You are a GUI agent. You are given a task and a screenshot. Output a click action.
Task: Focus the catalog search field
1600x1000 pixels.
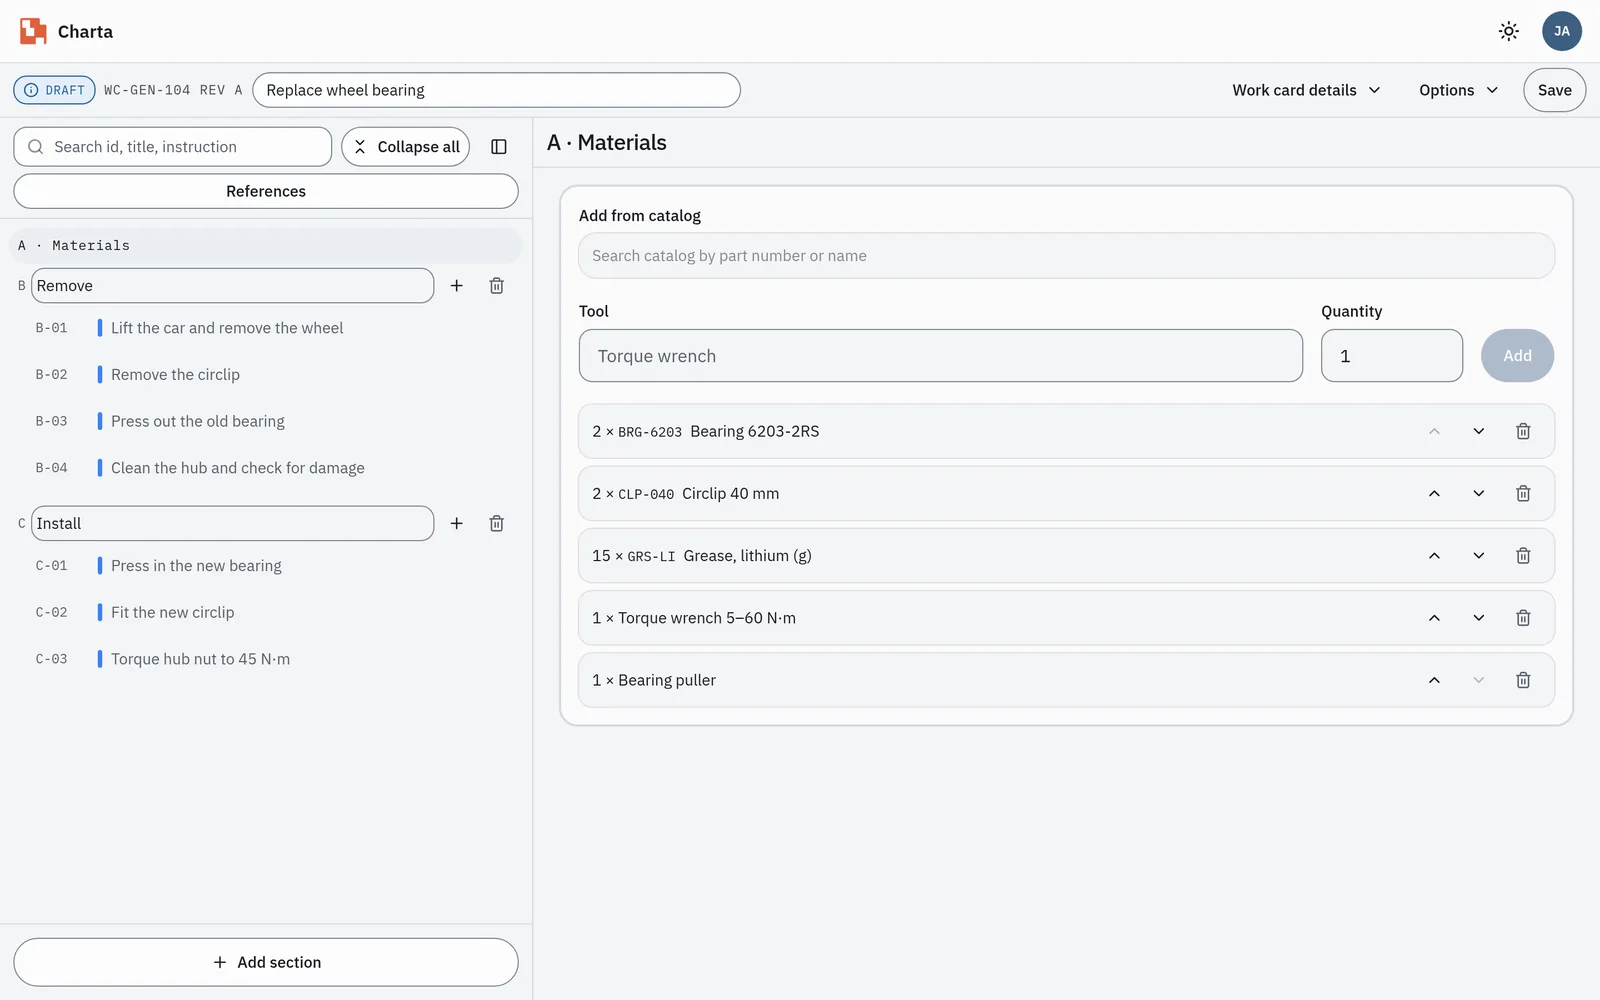click(x=1066, y=256)
